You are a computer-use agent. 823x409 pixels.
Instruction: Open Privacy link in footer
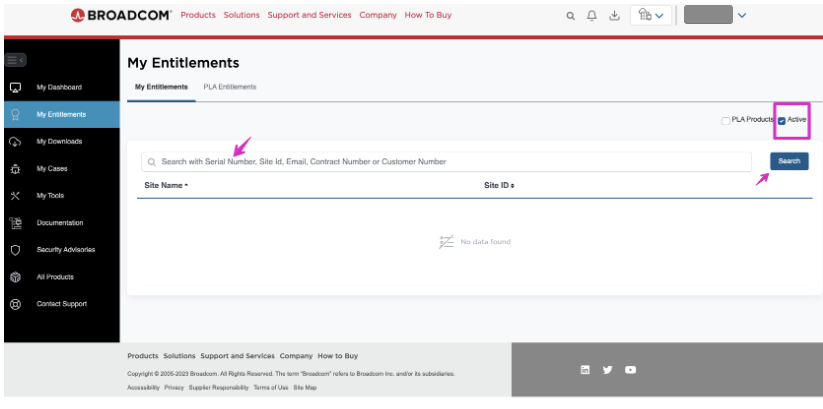point(174,387)
